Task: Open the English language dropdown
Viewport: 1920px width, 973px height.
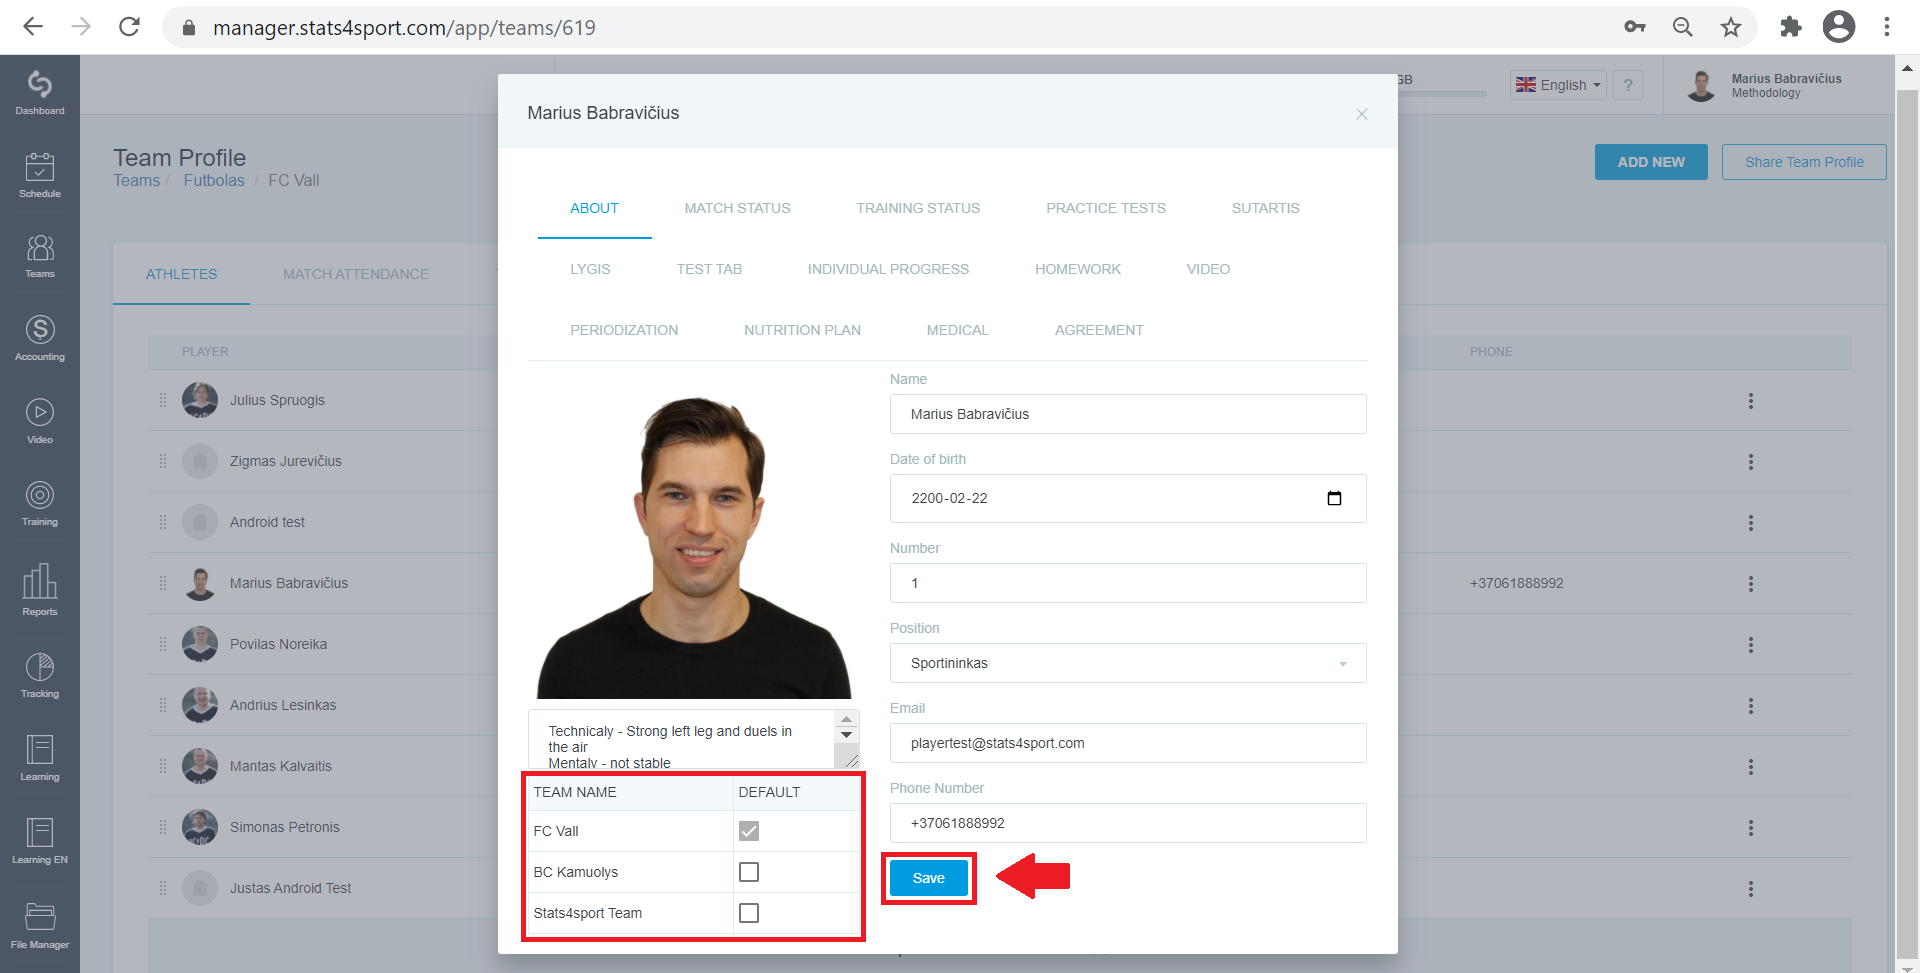Action: pyautogui.click(x=1558, y=85)
